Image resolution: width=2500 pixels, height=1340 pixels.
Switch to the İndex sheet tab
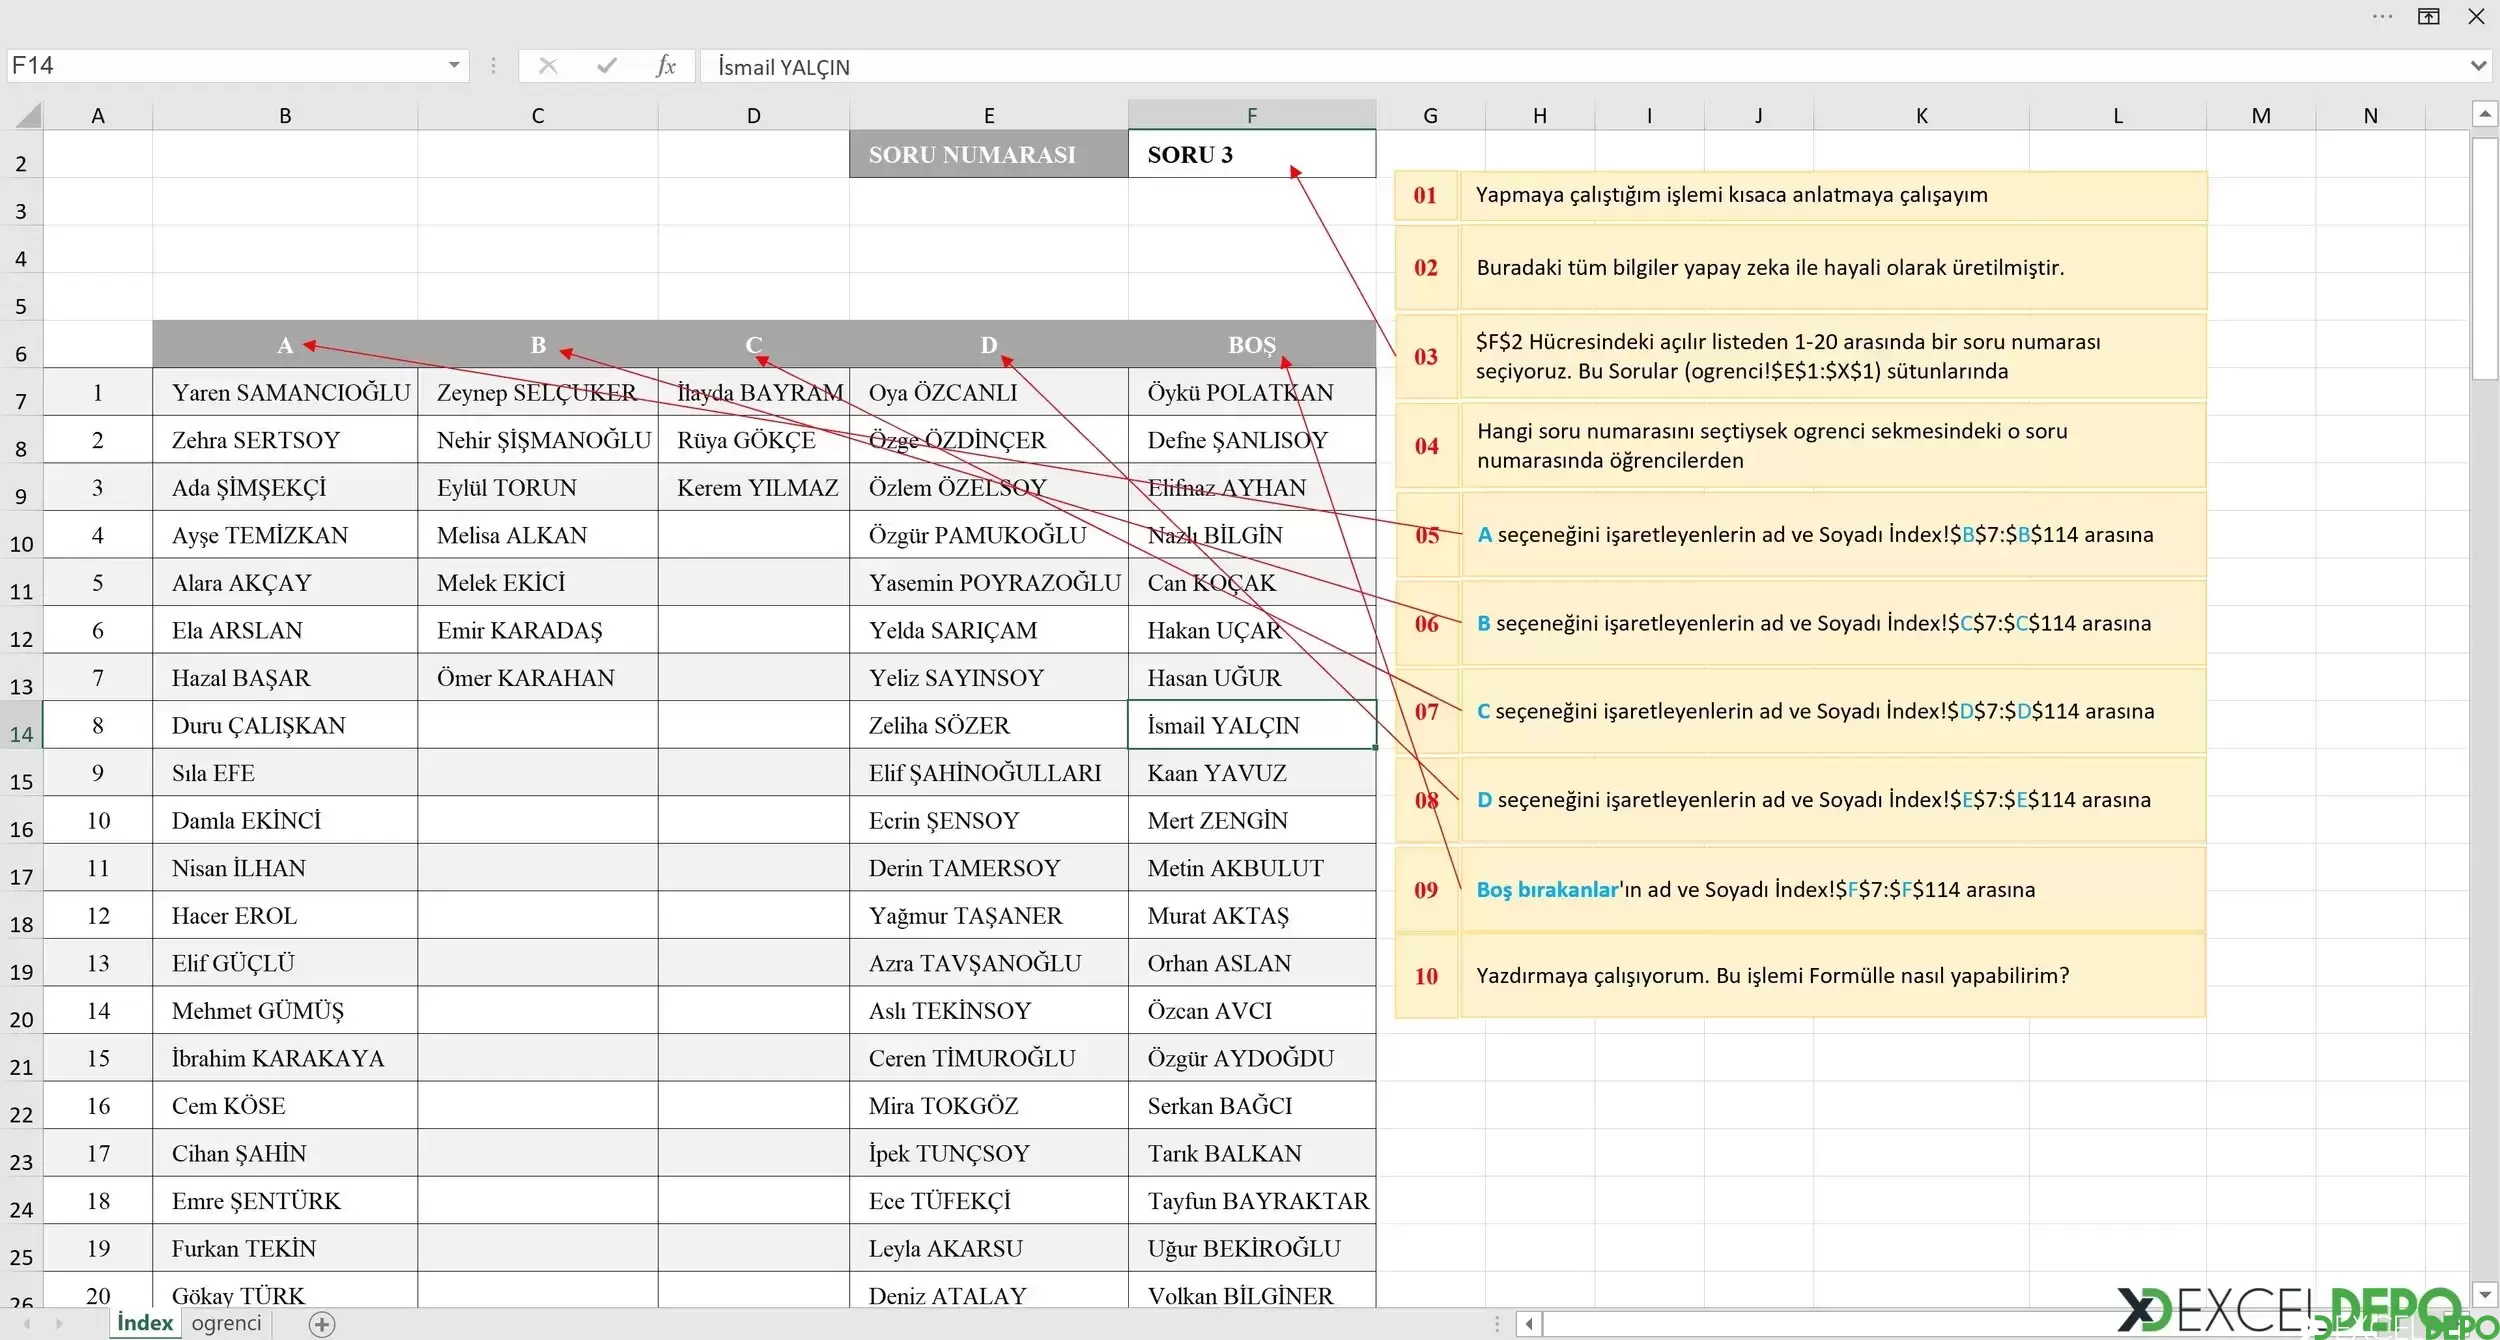click(145, 1323)
